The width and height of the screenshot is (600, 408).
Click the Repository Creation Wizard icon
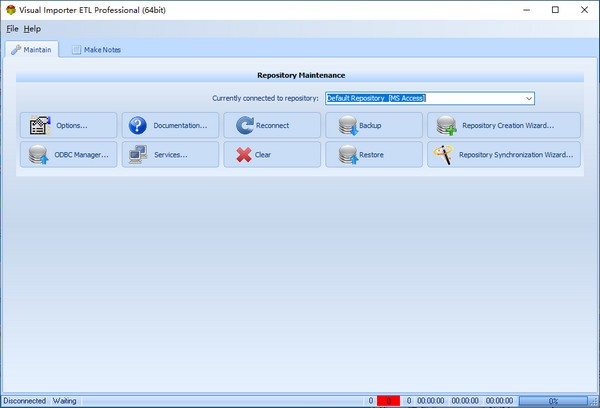[446, 126]
